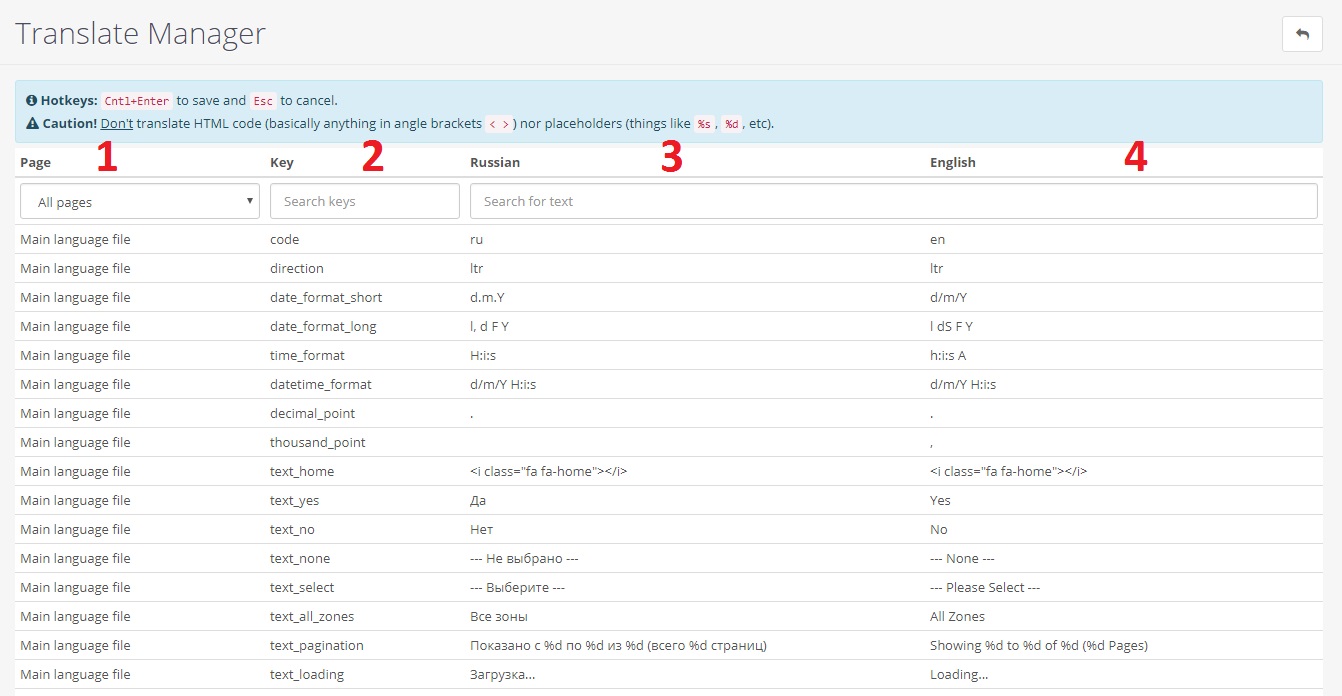Click the Russian "Загрузка..." translation
The width and height of the screenshot is (1342, 696).
pos(502,675)
